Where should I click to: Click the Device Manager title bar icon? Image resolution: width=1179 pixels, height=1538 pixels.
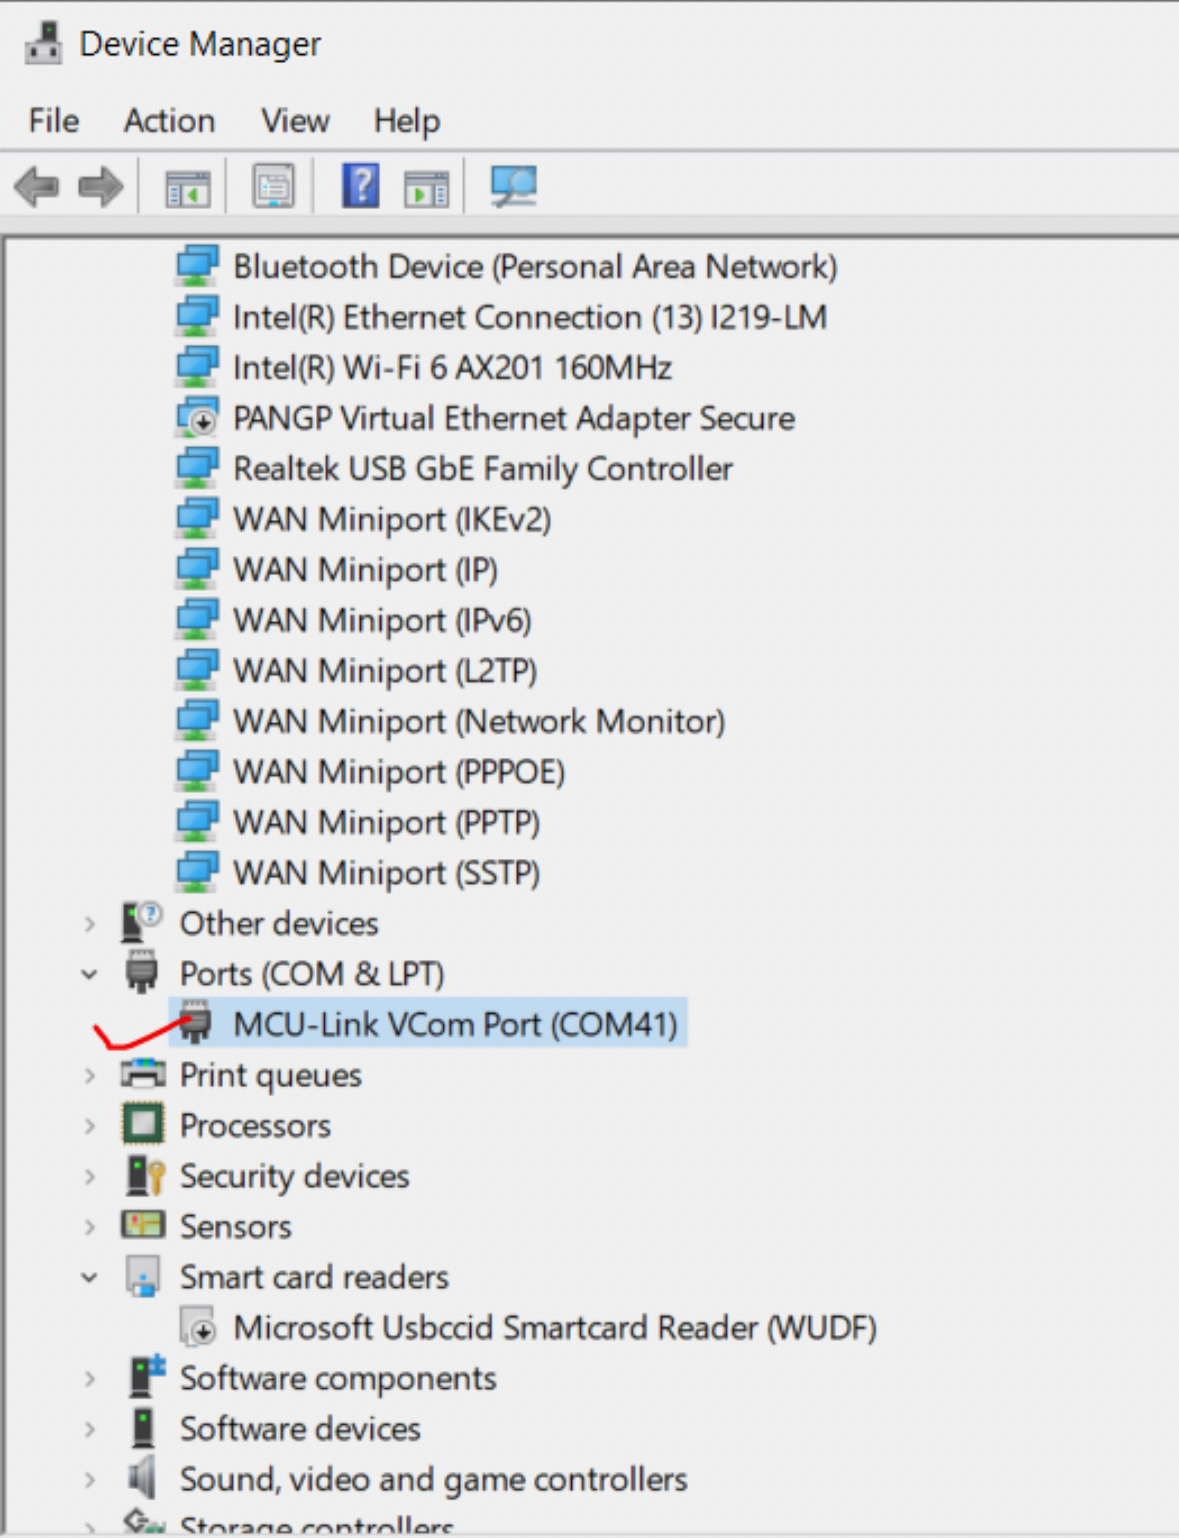(43, 44)
